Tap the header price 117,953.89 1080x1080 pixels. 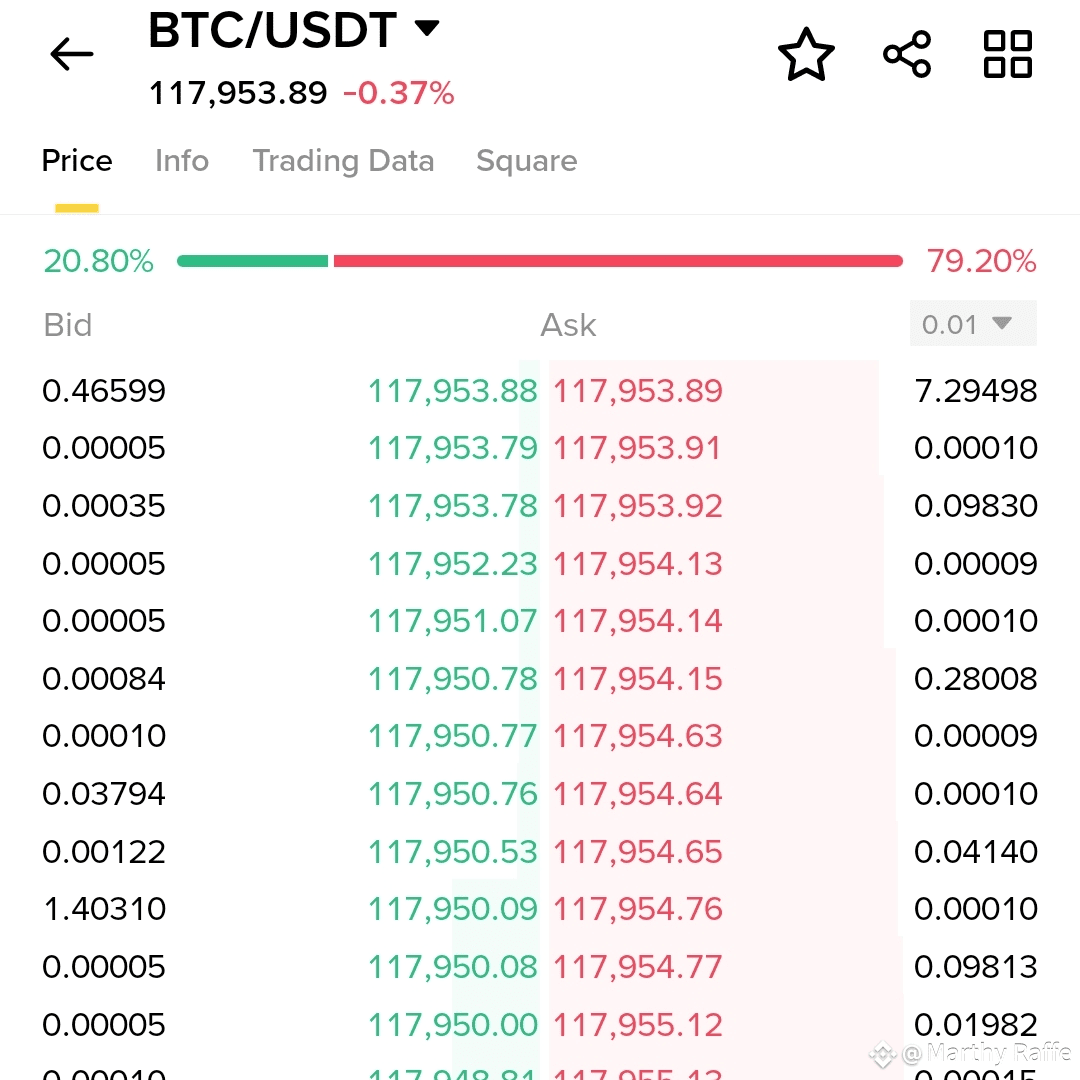(238, 93)
